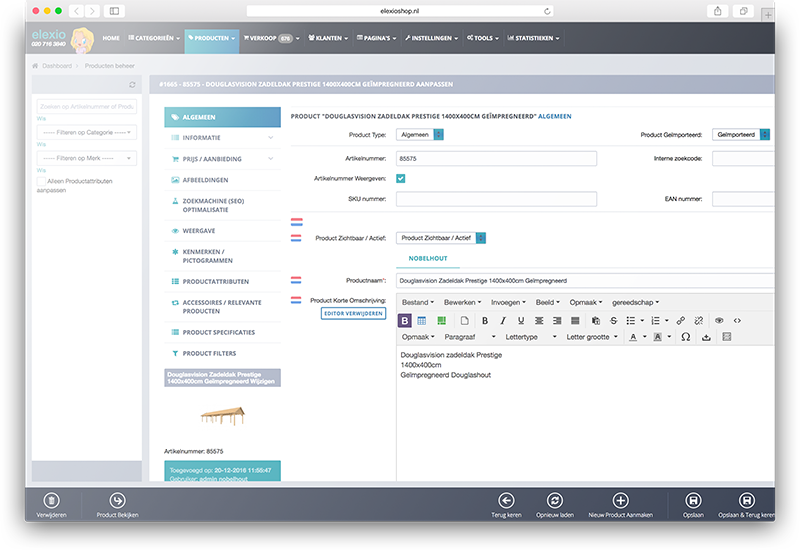Open the Paragraaf format dropdown
800x550 pixels.
pos(469,337)
